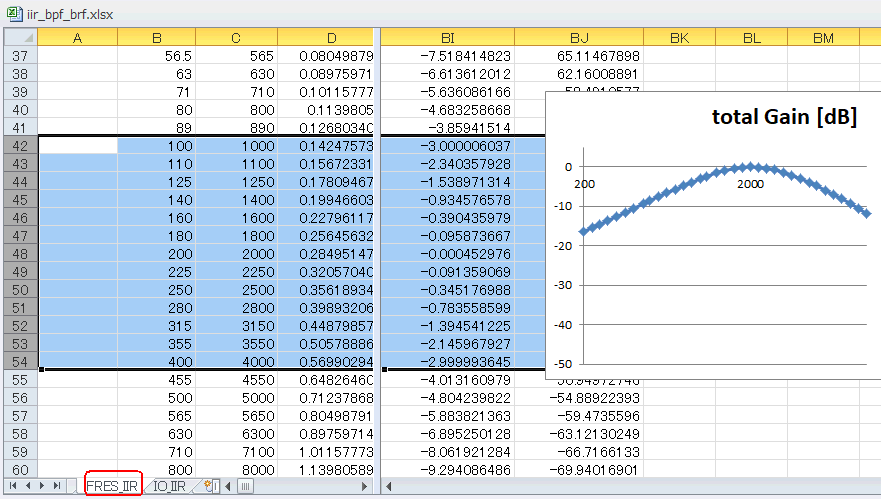This screenshot has width=881, height=499.
Task: Switch to the FRES_IIR sheet tab
Action: tap(112, 486)
